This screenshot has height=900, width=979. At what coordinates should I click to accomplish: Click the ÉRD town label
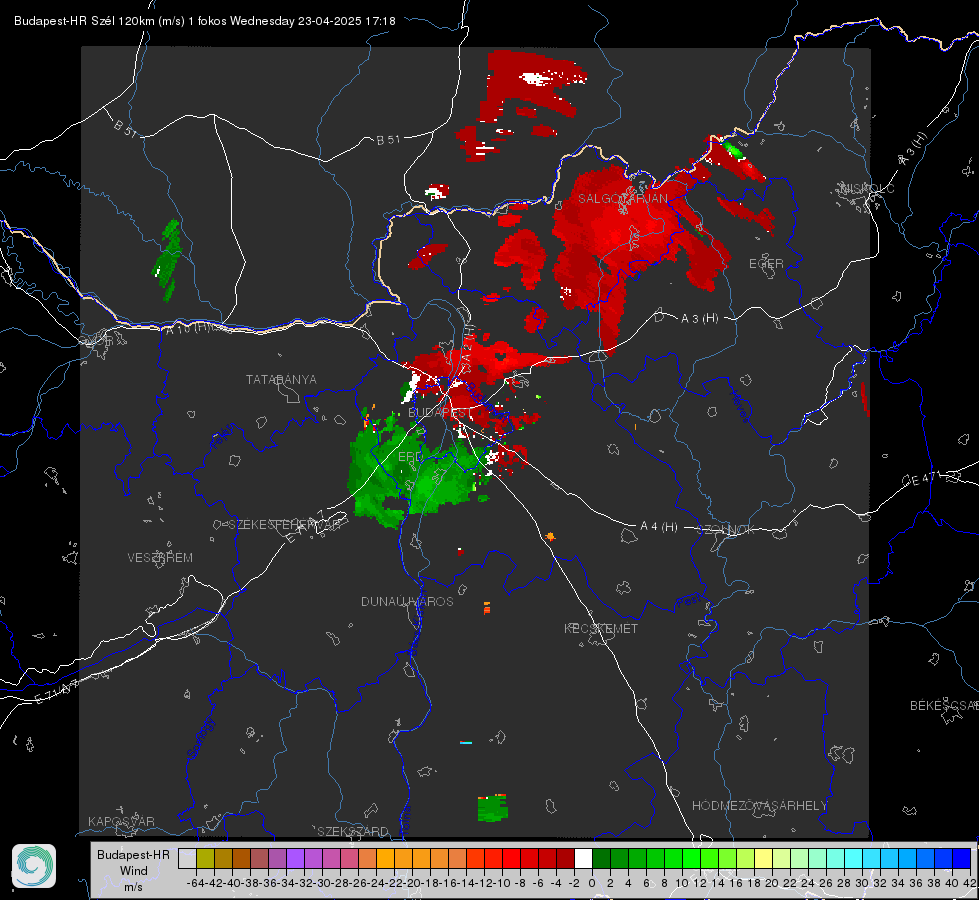click(410, 457)
